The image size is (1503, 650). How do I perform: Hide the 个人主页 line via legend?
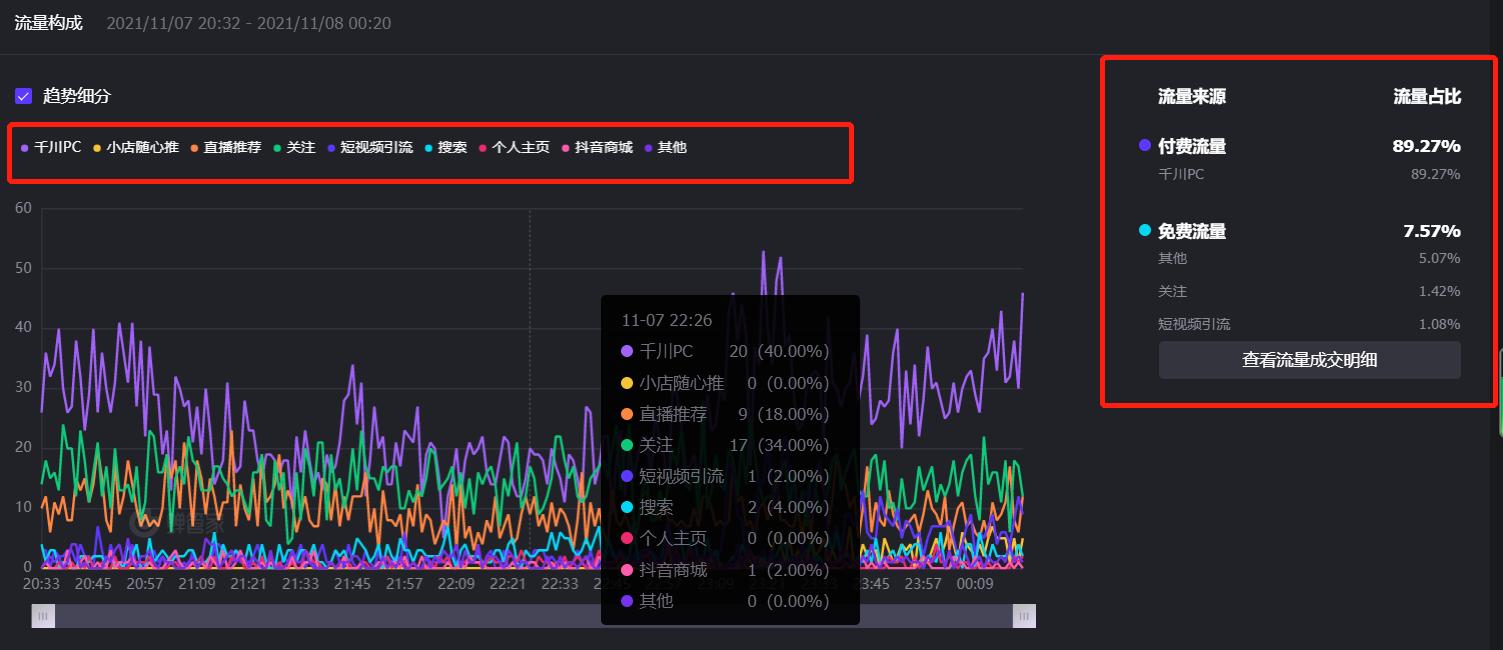coord(517,147)
